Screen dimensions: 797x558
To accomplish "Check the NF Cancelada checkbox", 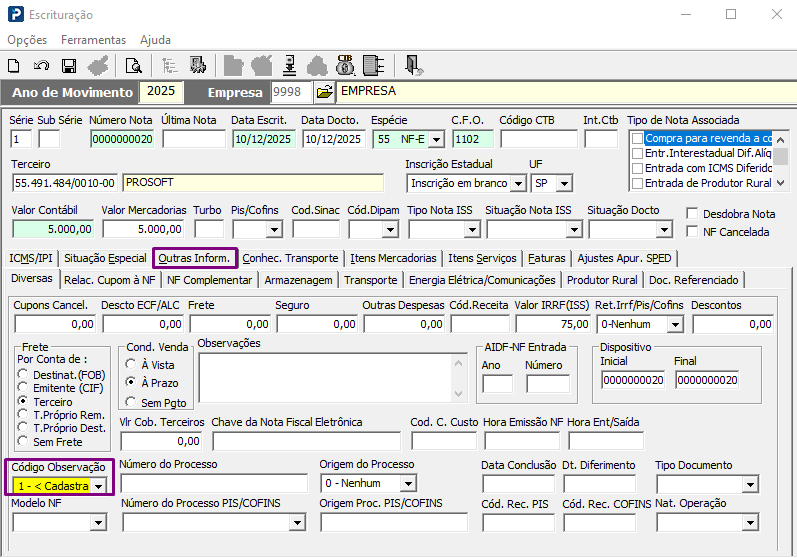I will pyautogui.click(x=693, y=232).
